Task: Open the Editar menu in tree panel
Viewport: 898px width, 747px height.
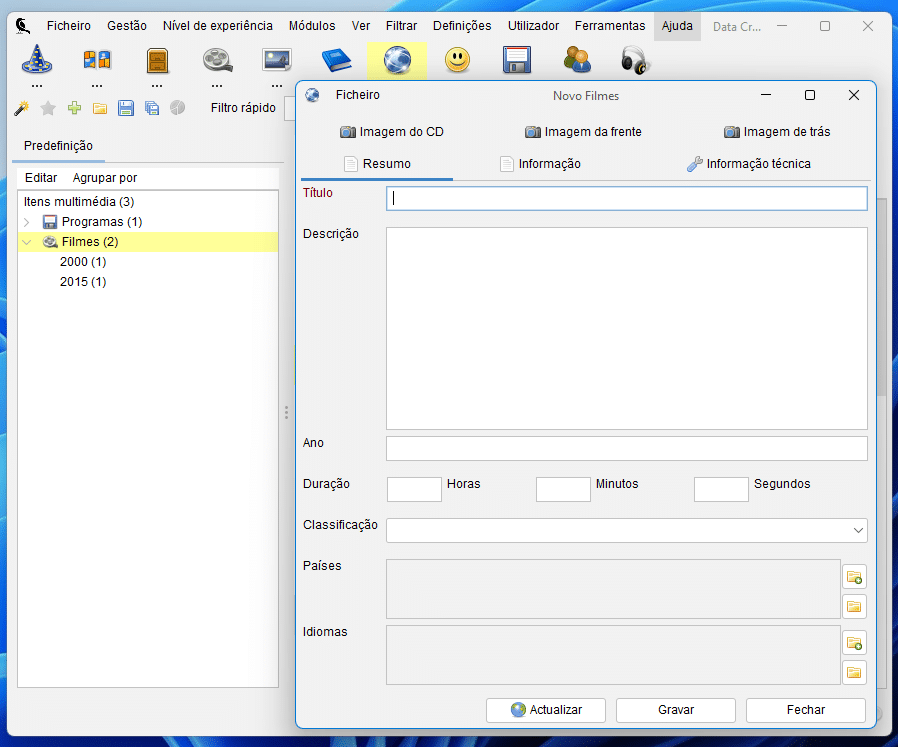Action: 41,178
